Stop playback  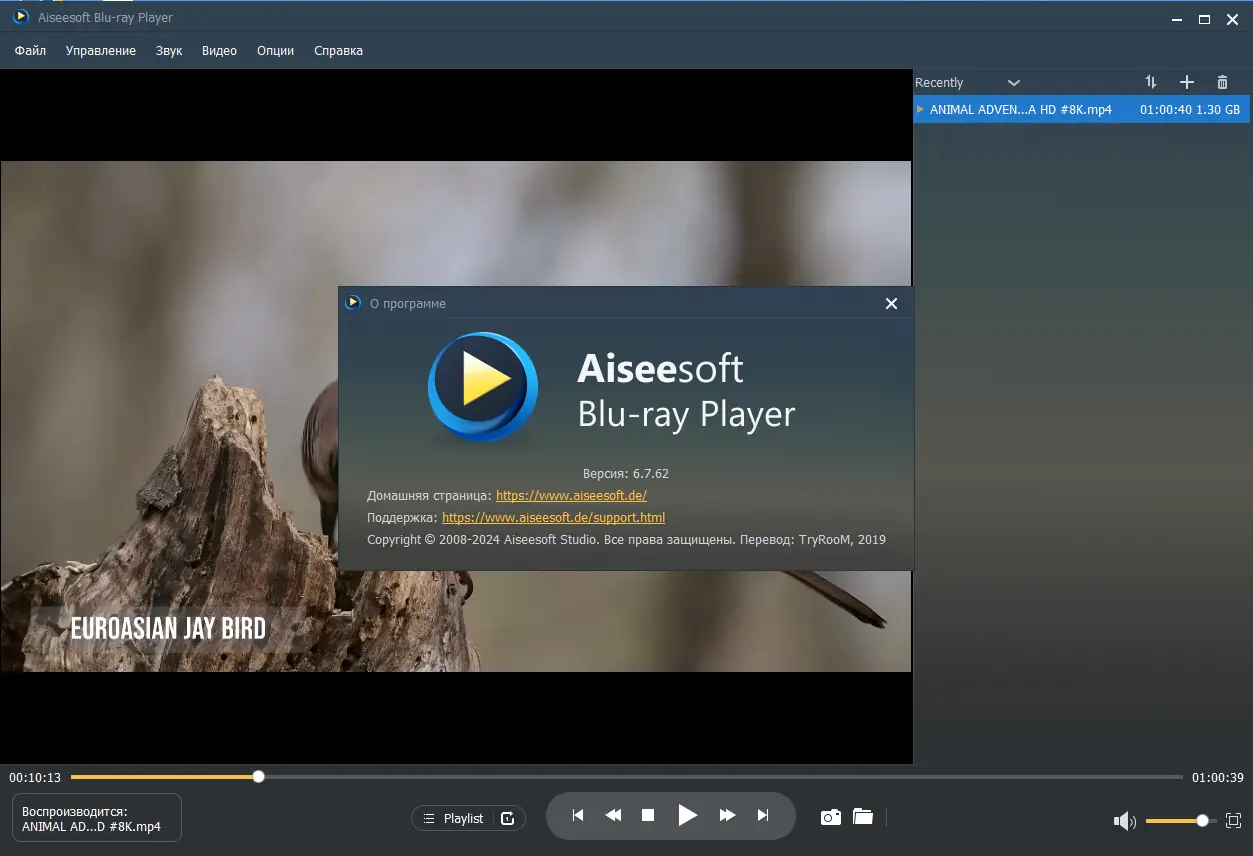point(648,816)
